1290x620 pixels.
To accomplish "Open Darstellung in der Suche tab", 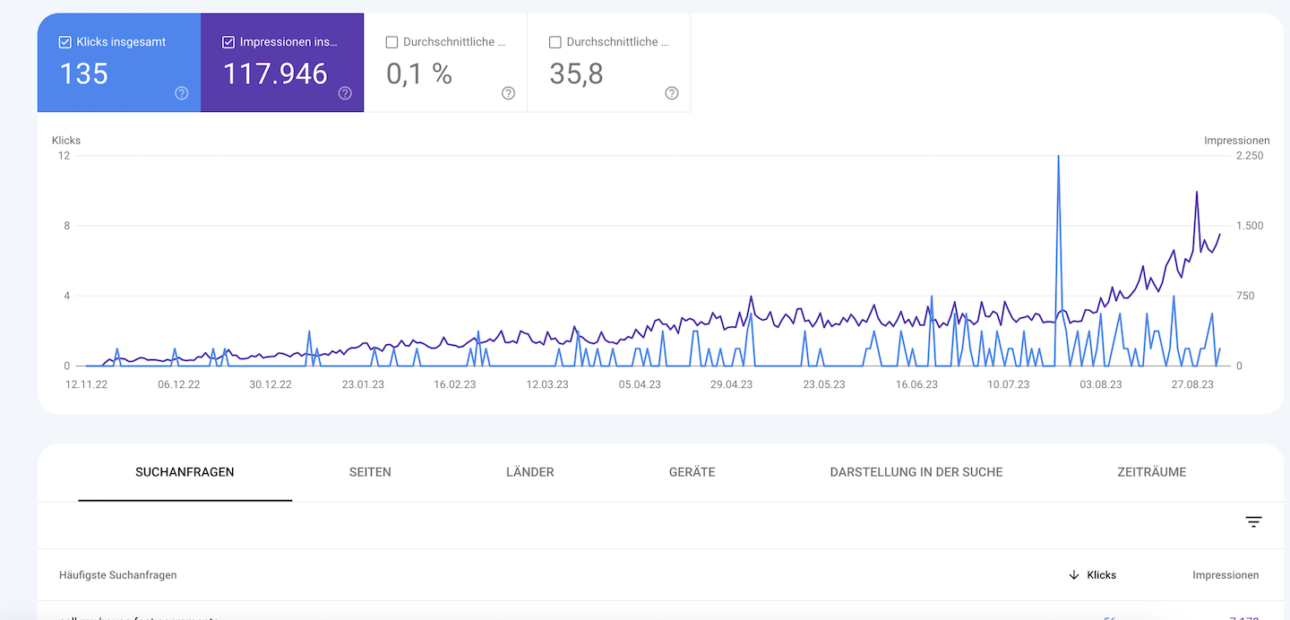I will pyautogui.click(x=916, y=472).
